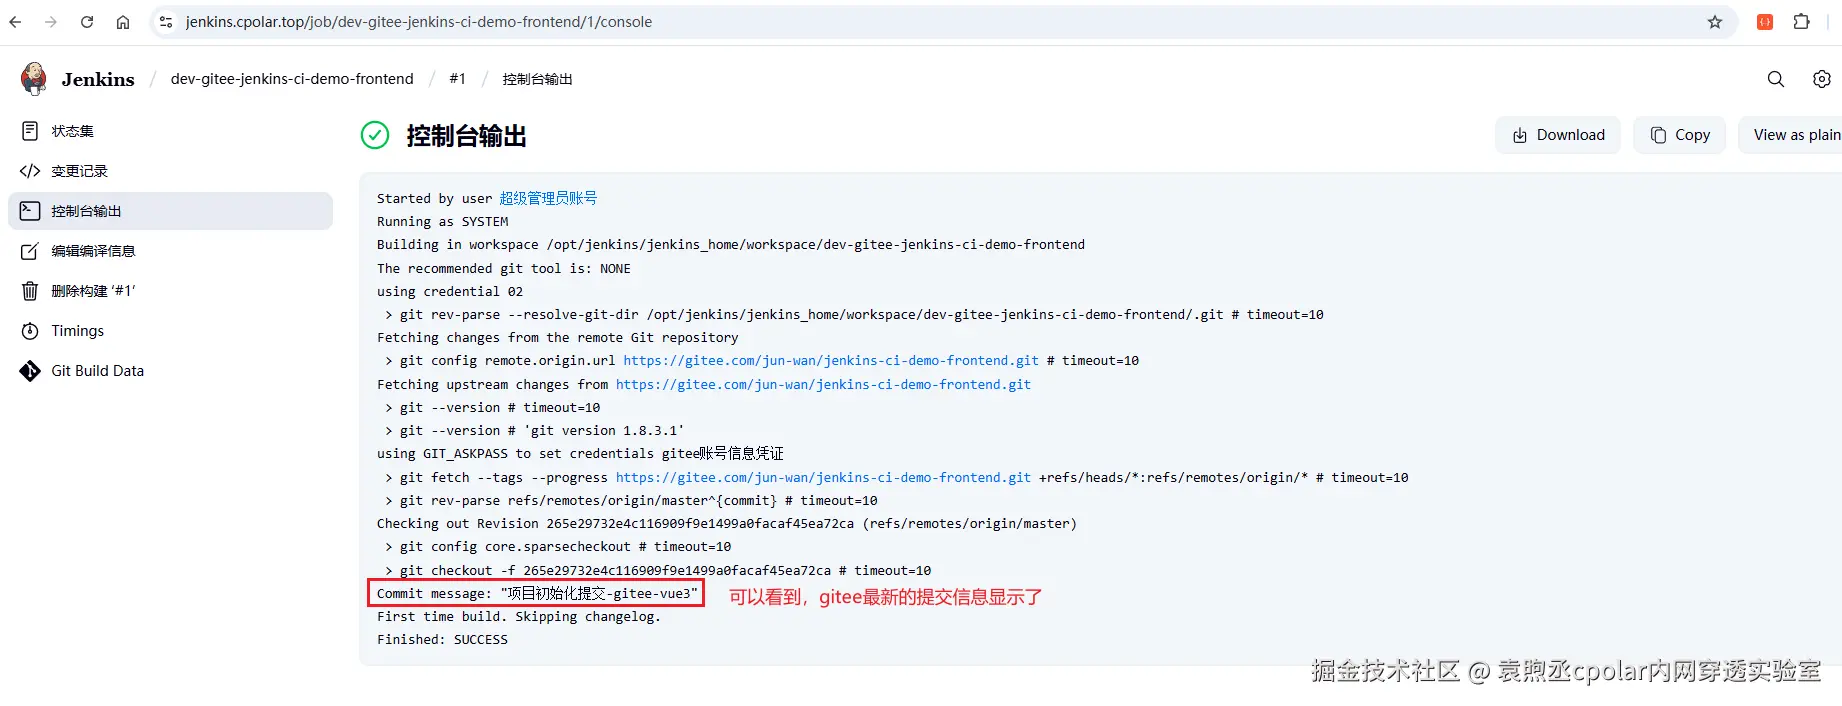Open the extensions puzzle icon

tap(1802, 22)
